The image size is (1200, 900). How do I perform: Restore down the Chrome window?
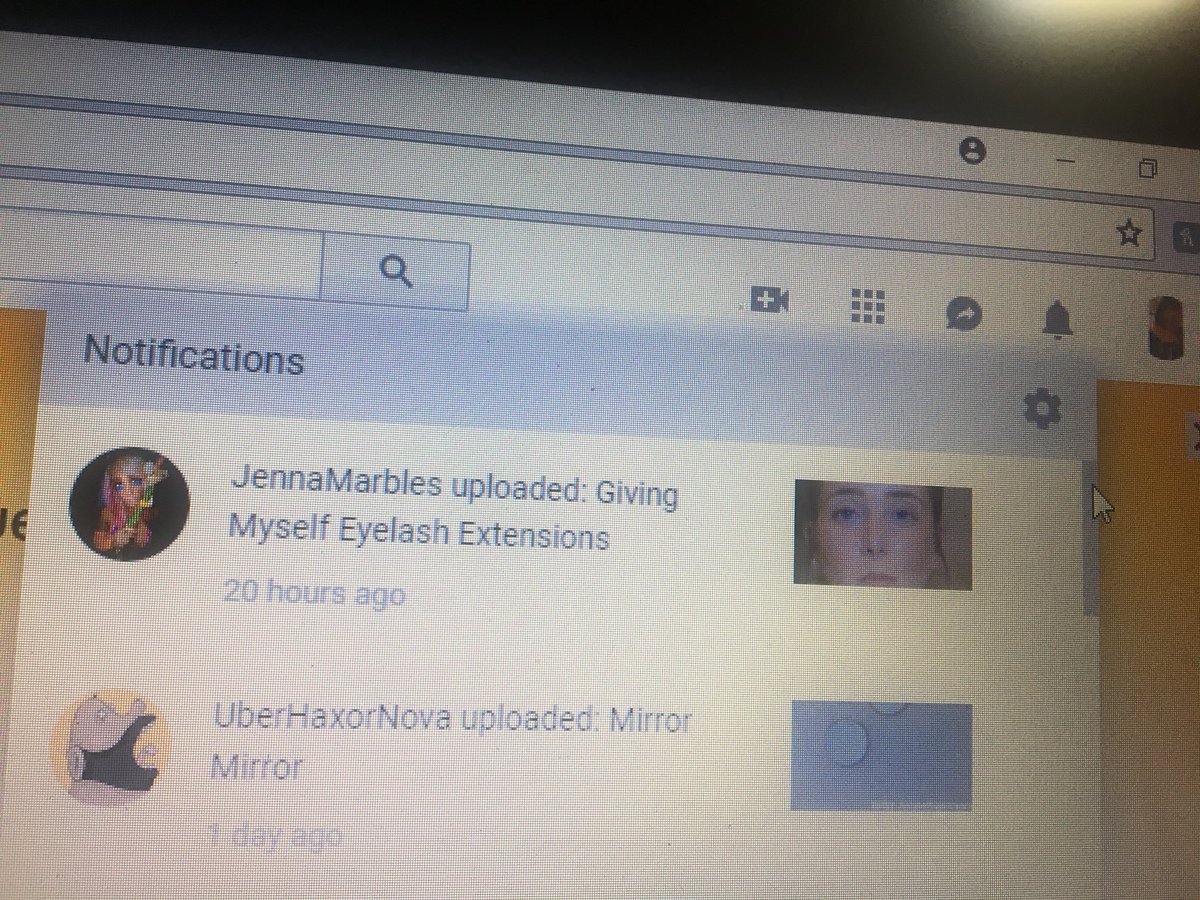pos(1149,168)
